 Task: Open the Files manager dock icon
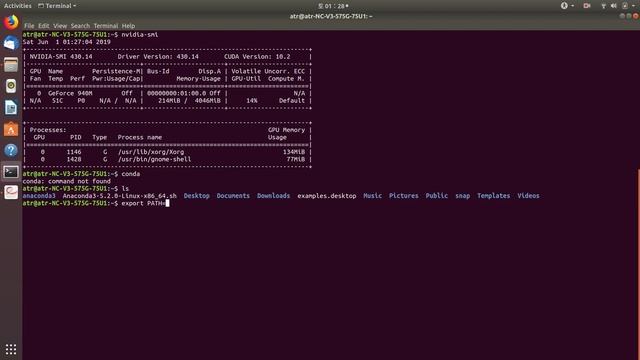(x=11, y=64)
